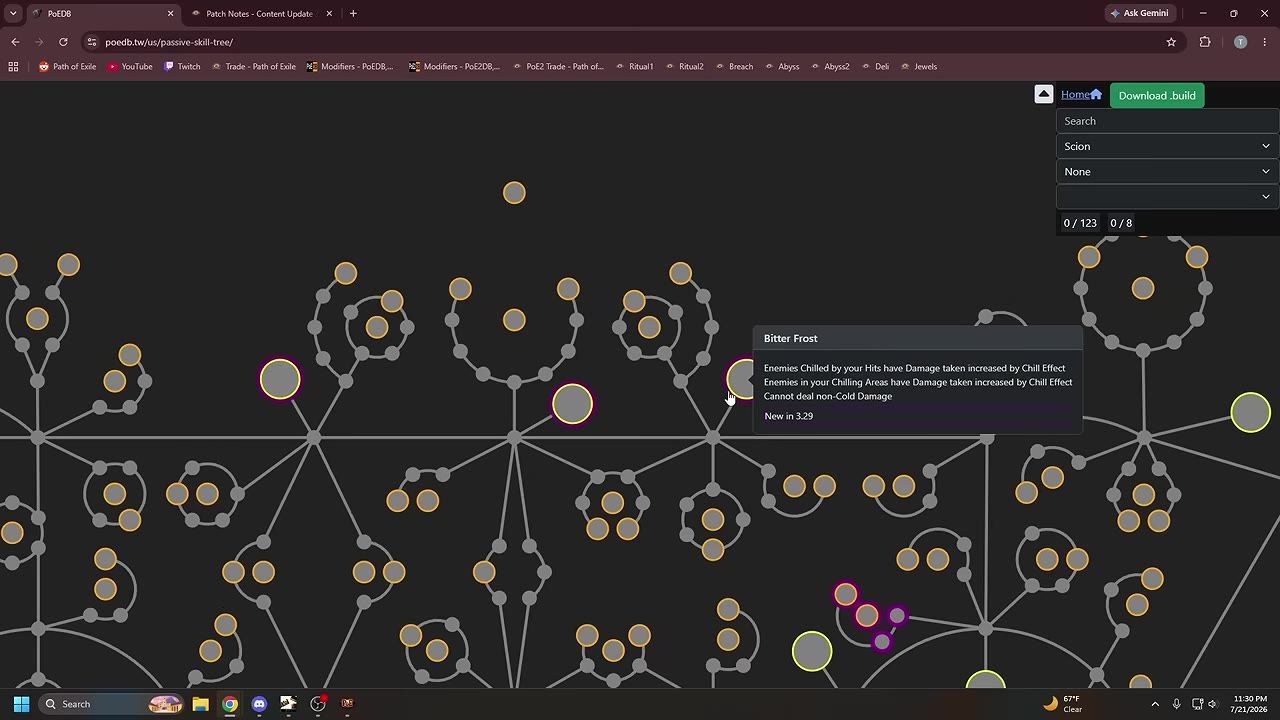Viewport: 1280px width, 720px height.
Task: Open Breach bookmark
Action: click(733, 67)
